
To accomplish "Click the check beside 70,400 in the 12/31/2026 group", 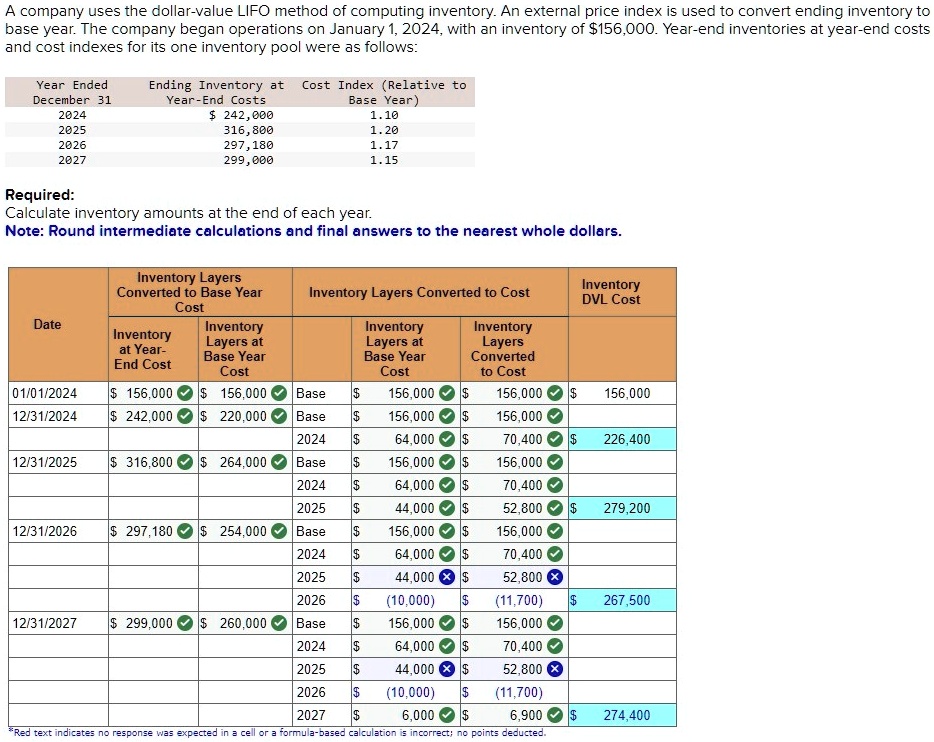I will pyautogui.click(x=555, y=554).
